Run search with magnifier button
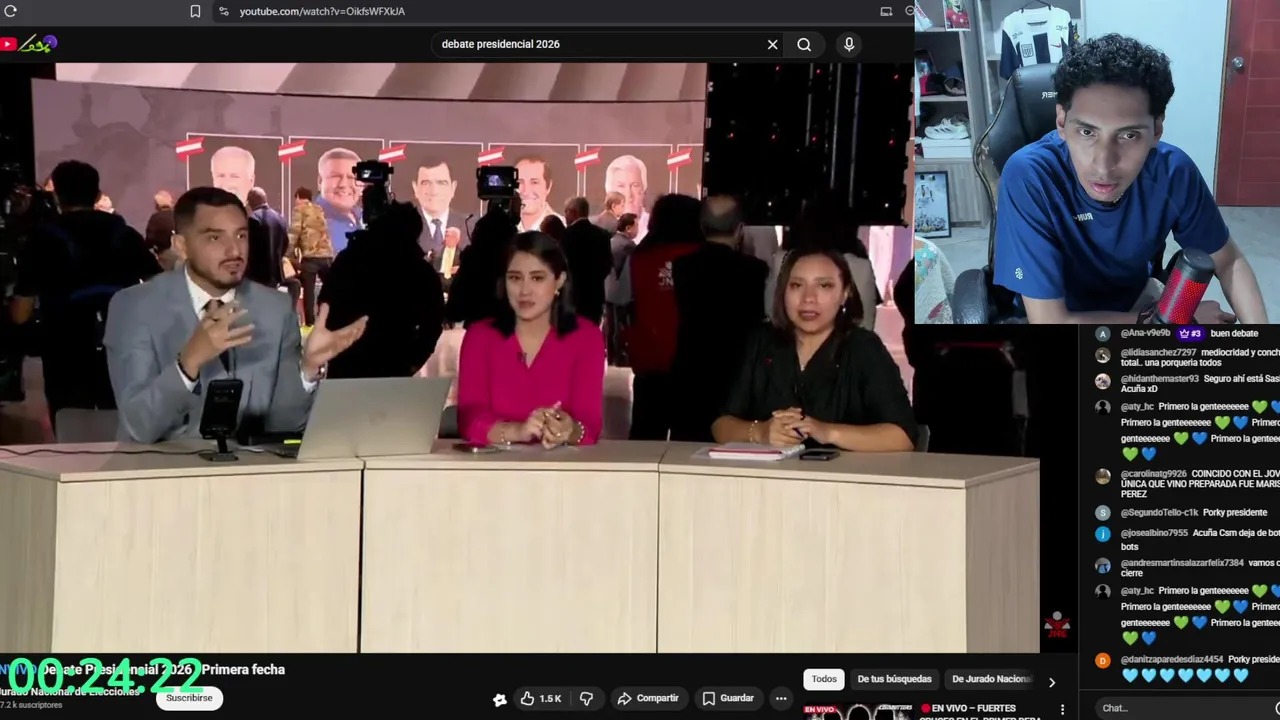1280x720 pixels. click(x=804, y=44)
